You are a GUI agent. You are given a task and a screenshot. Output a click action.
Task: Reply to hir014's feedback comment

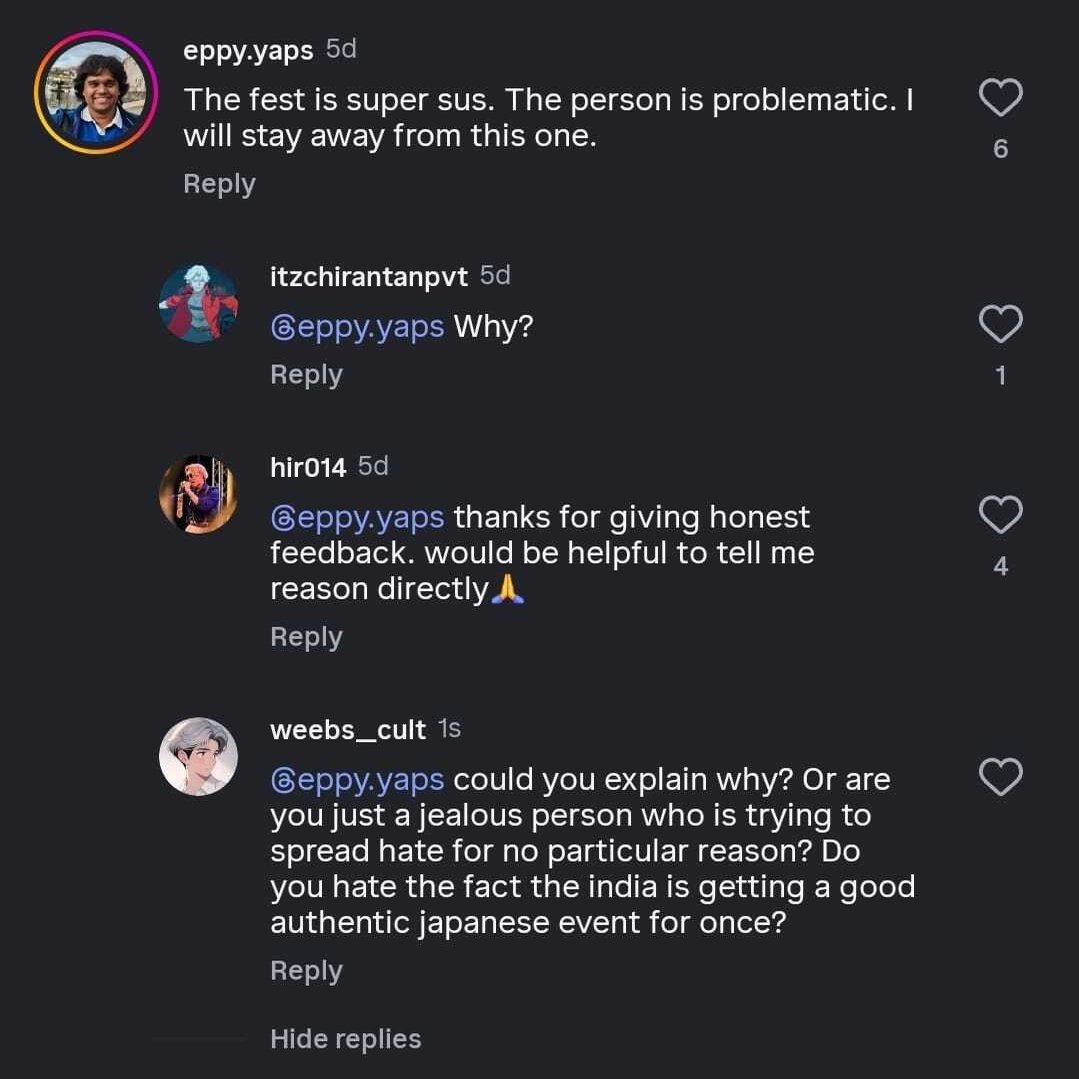pos(306,637)
